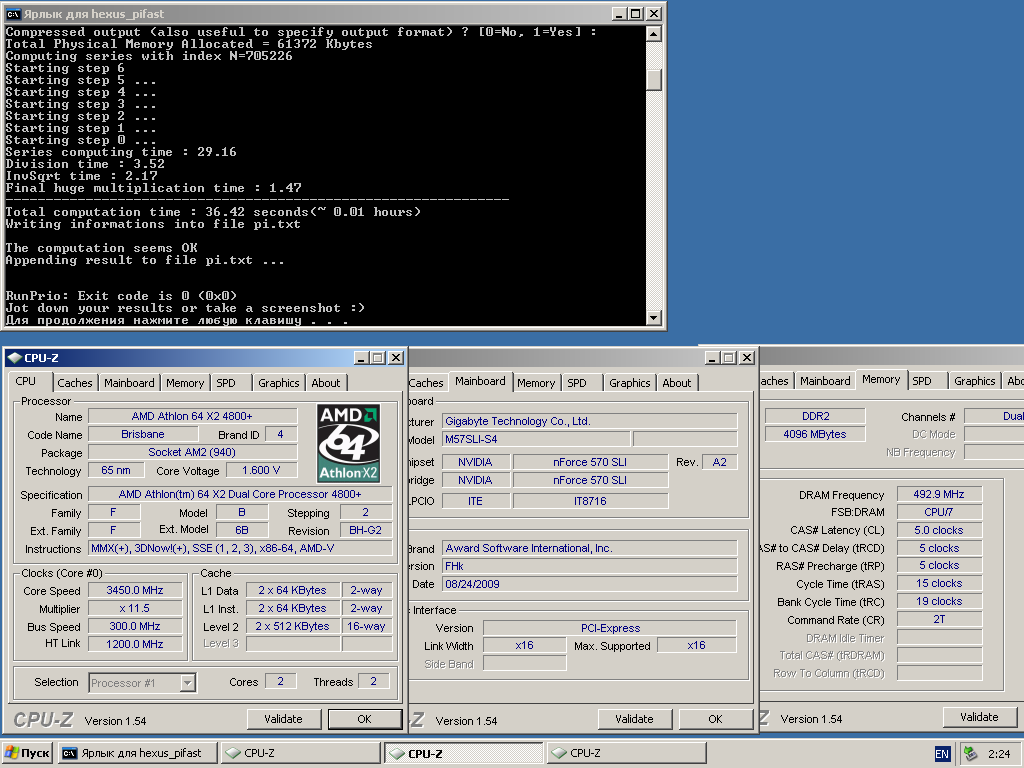Click Instructions field listing MMX(+), 3DNow!(+)

pyautogui.click(x=240, y=549)
